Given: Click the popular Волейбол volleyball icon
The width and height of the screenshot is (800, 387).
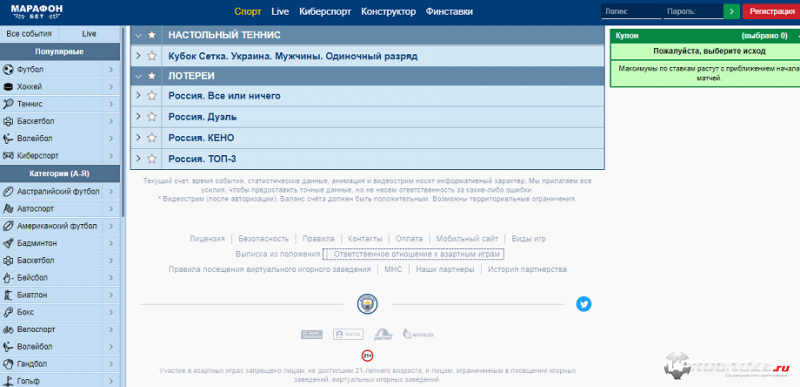Looking at the screenshot, I should pos(8,139).
